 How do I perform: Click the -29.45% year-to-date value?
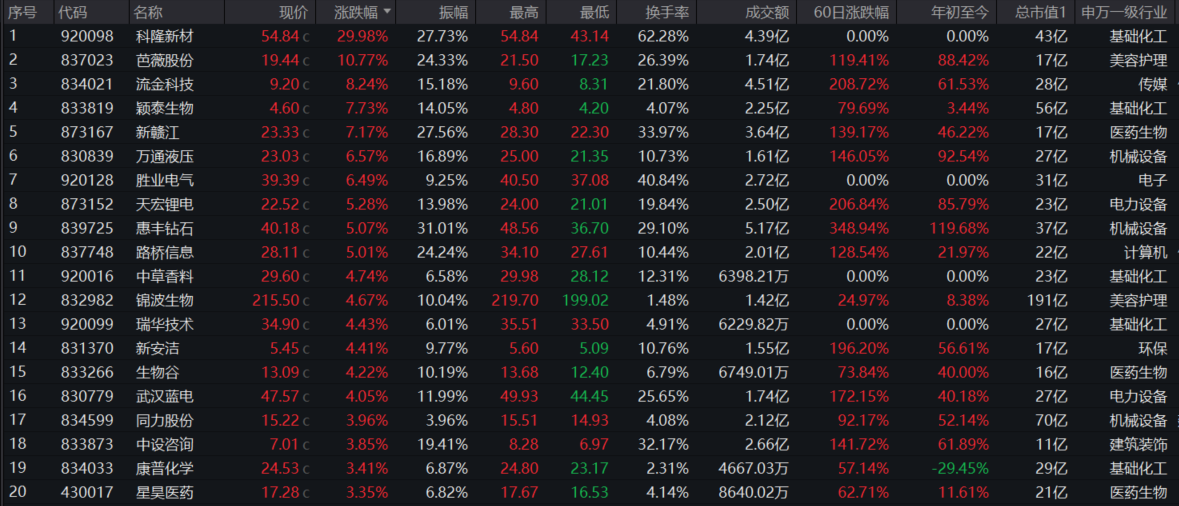click(960, 468)
